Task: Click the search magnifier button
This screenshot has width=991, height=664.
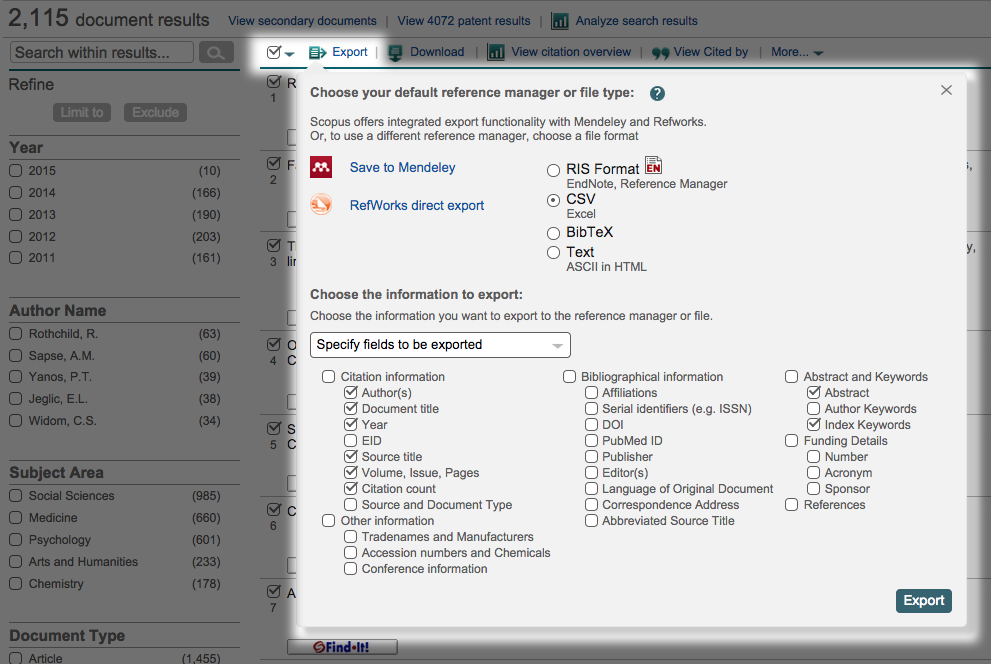Action: pos(216,52)
